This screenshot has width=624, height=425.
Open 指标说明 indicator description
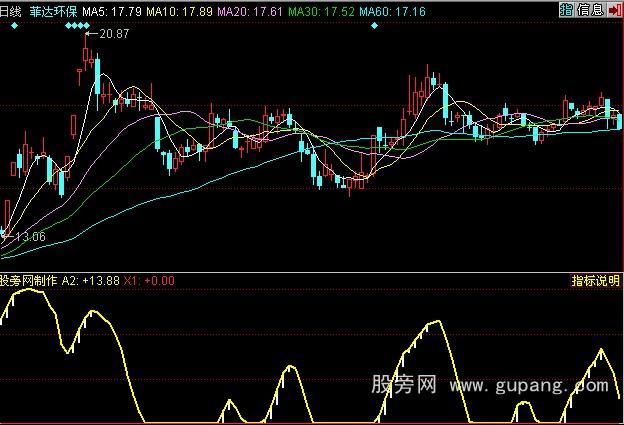pyautogui.click(x=596, y=281)
